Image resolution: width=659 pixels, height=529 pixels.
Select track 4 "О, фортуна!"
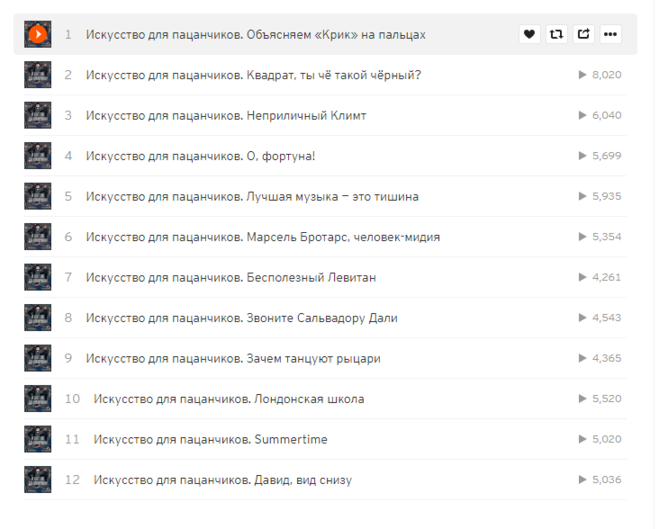(x=200, y=156)
